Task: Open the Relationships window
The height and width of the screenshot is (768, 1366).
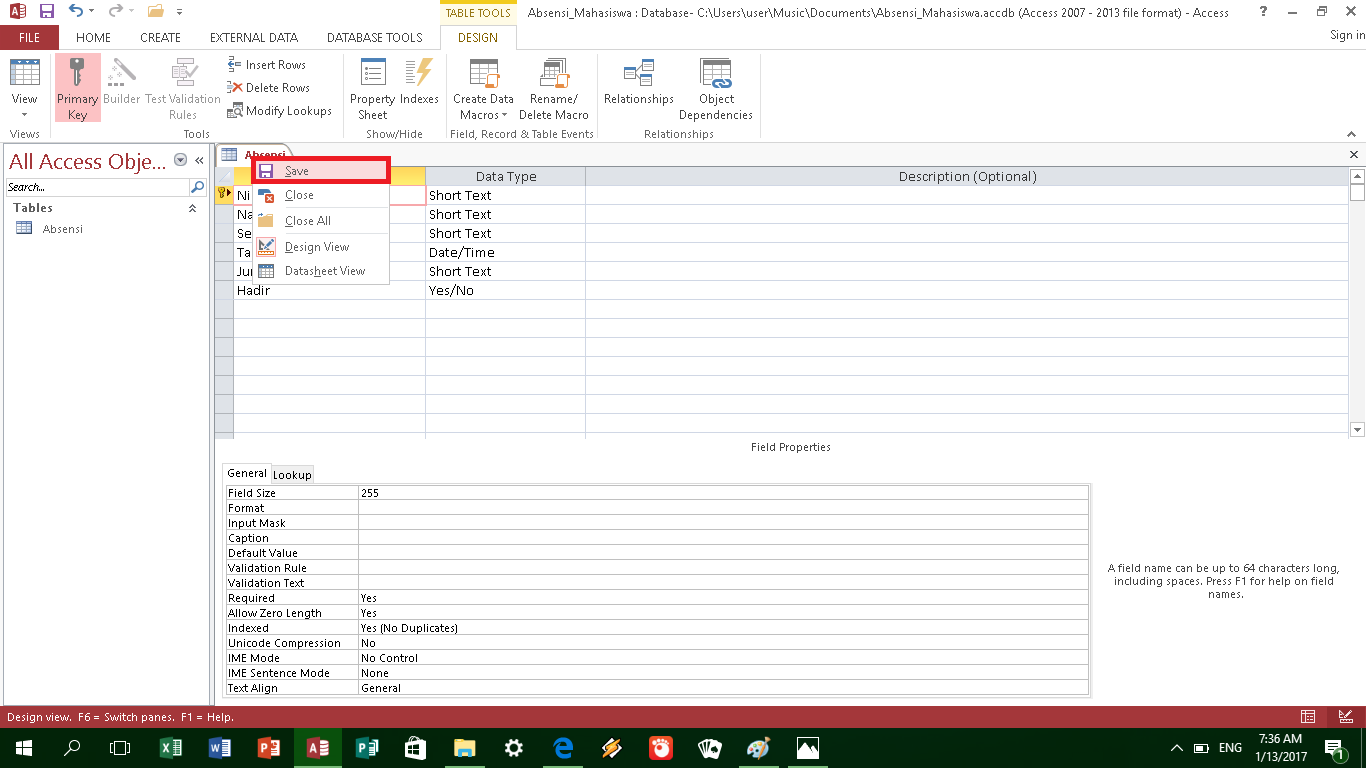Action: coord(639,82)
